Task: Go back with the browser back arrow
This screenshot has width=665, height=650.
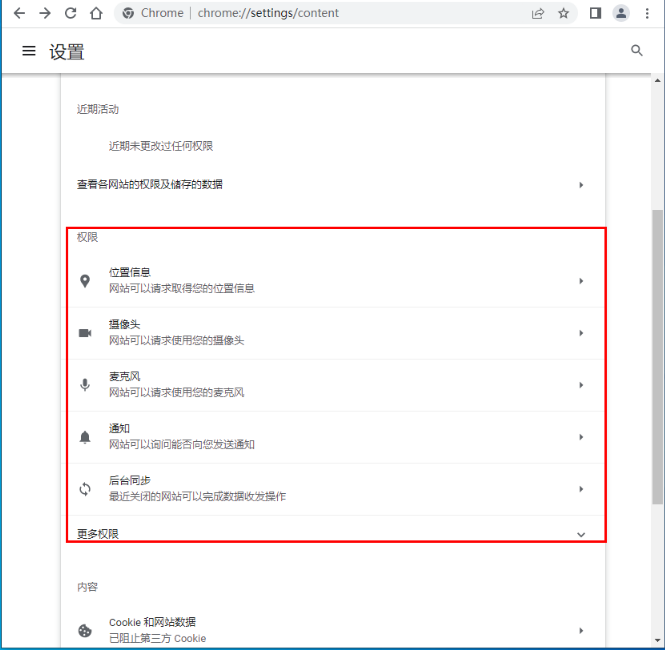Action: coord(20,13)
